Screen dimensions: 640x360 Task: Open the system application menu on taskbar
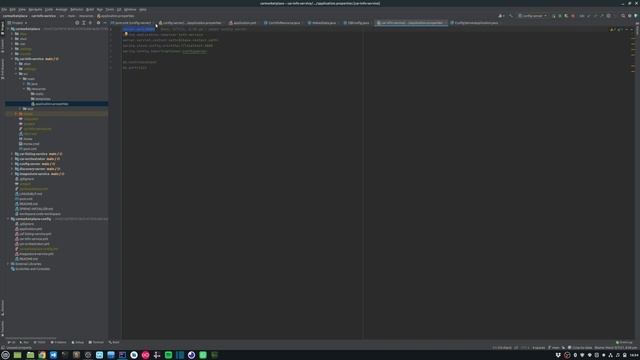tap(5, 355)
